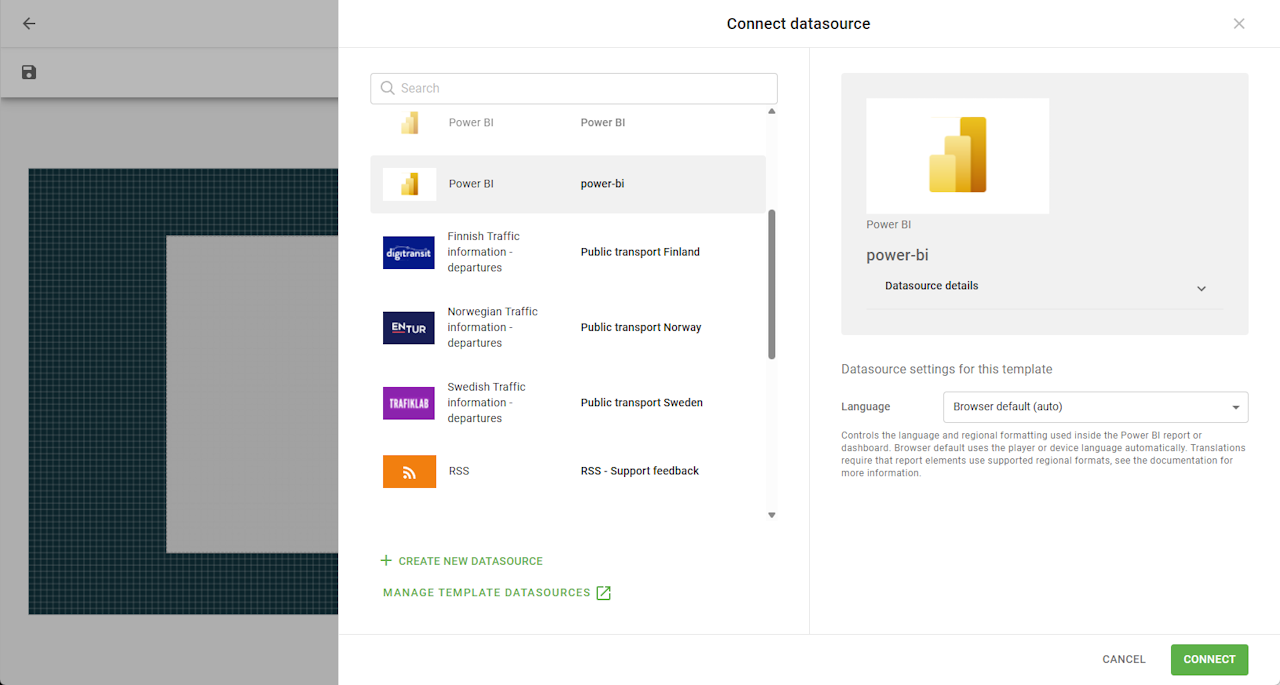Click the list scroll down arrow

[x=771, y=515]
